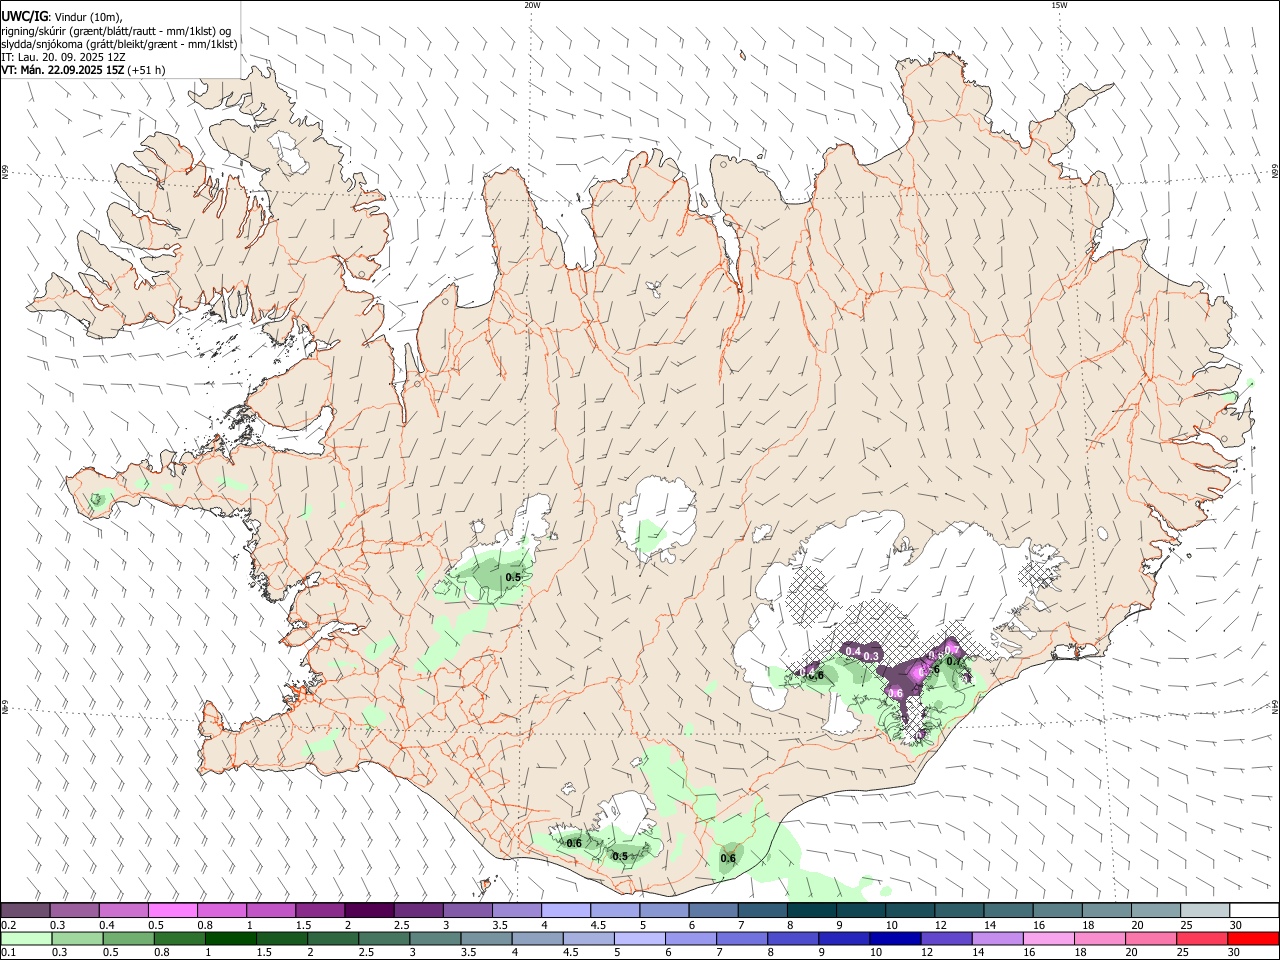Image resolution: width=1280 pixels, height=960 pixels.
Task: Click the 'rigning/skúrir' legend description line
Action: point(116,31)
